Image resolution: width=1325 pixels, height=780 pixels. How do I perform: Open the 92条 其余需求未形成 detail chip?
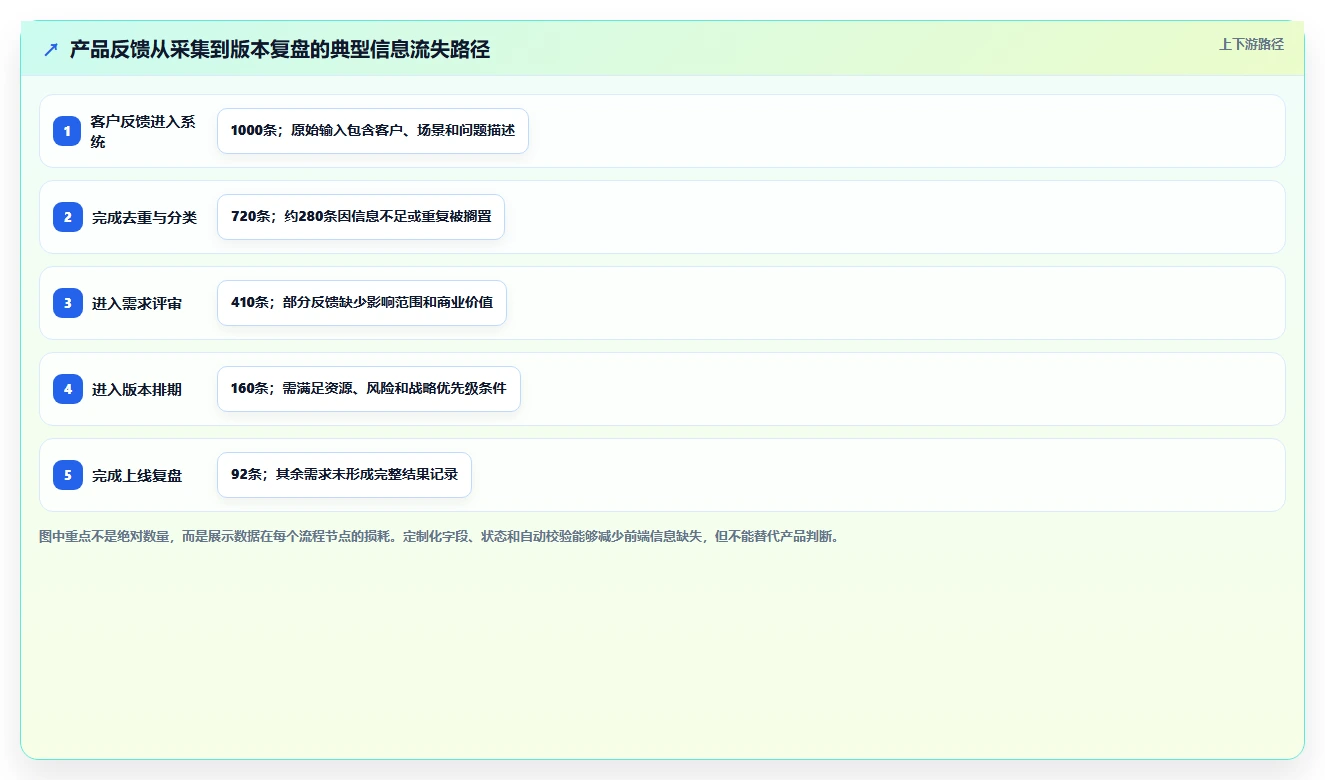click(x=344, y=475)
